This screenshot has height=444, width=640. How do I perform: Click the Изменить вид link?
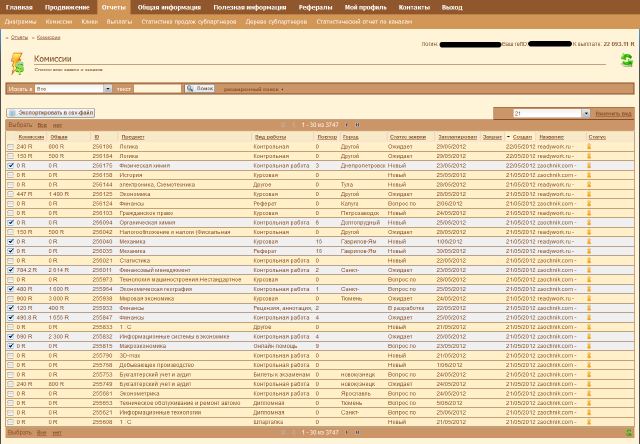click(613, 114)
